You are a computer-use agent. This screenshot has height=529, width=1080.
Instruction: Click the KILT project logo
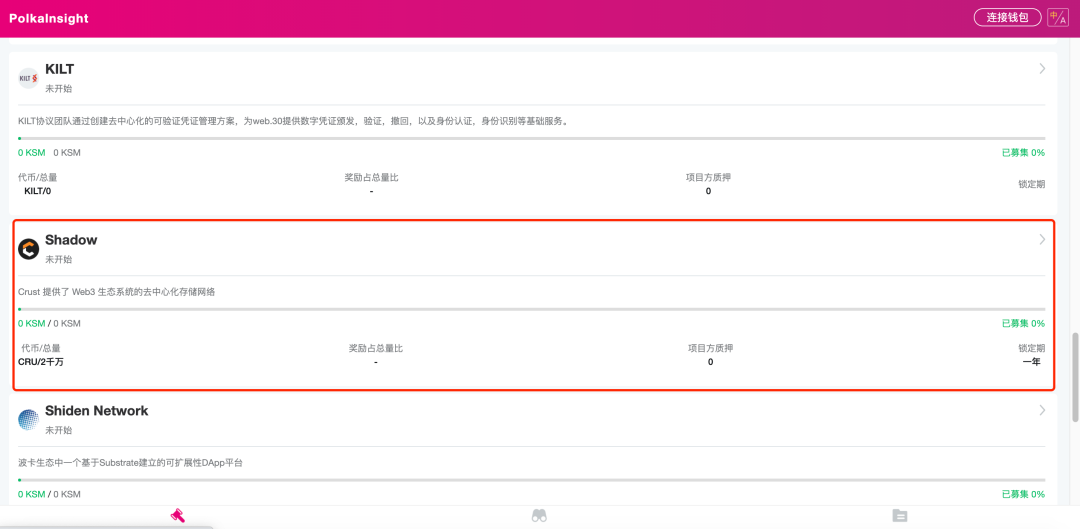(28, 79)
